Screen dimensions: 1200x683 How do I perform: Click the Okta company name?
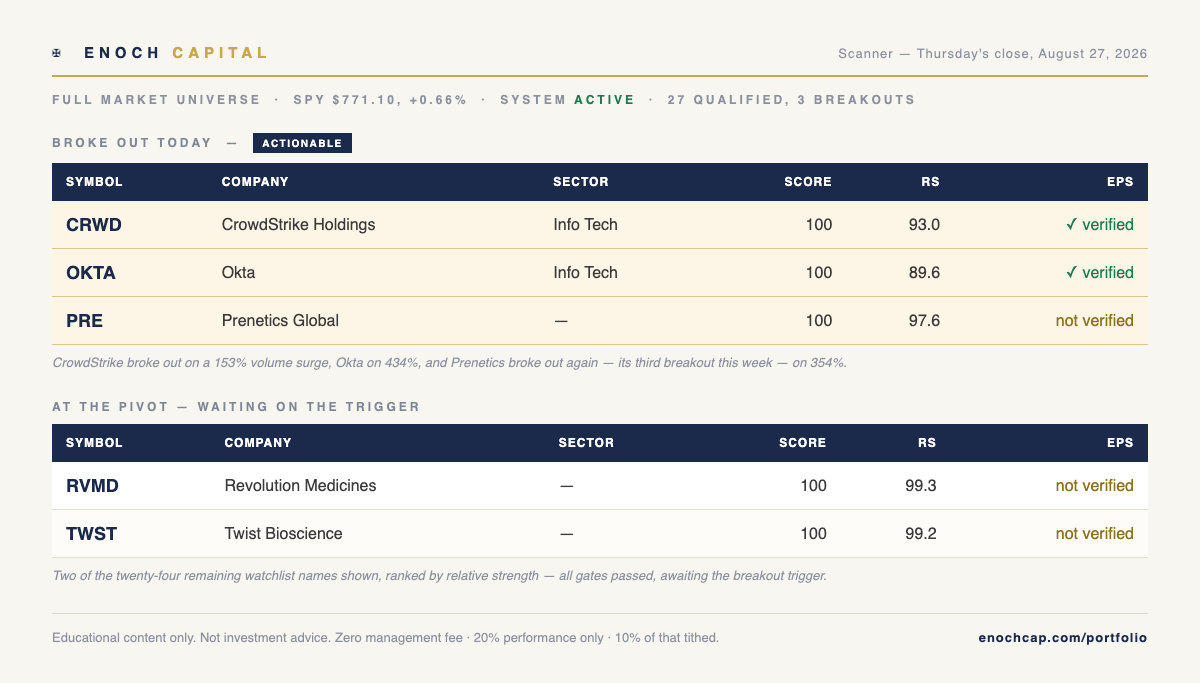coord(238,273)
